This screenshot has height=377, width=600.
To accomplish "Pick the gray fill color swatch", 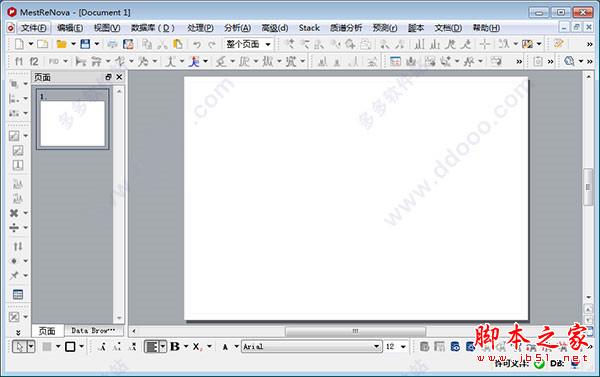I will (x=47, y=347).
